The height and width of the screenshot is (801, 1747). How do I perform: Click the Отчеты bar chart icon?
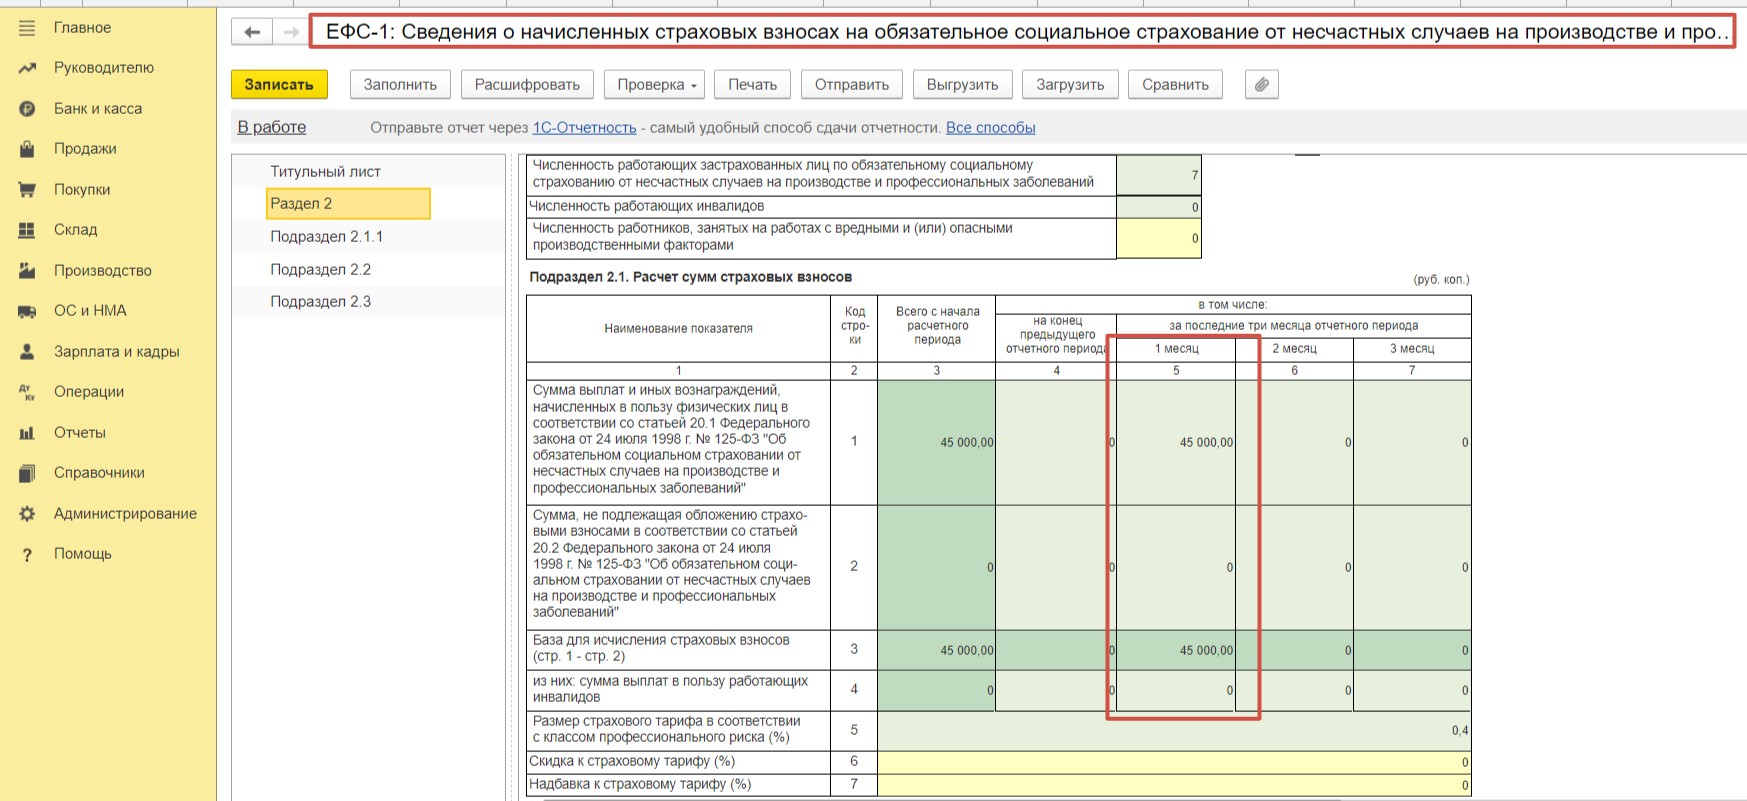coord(27,433)
